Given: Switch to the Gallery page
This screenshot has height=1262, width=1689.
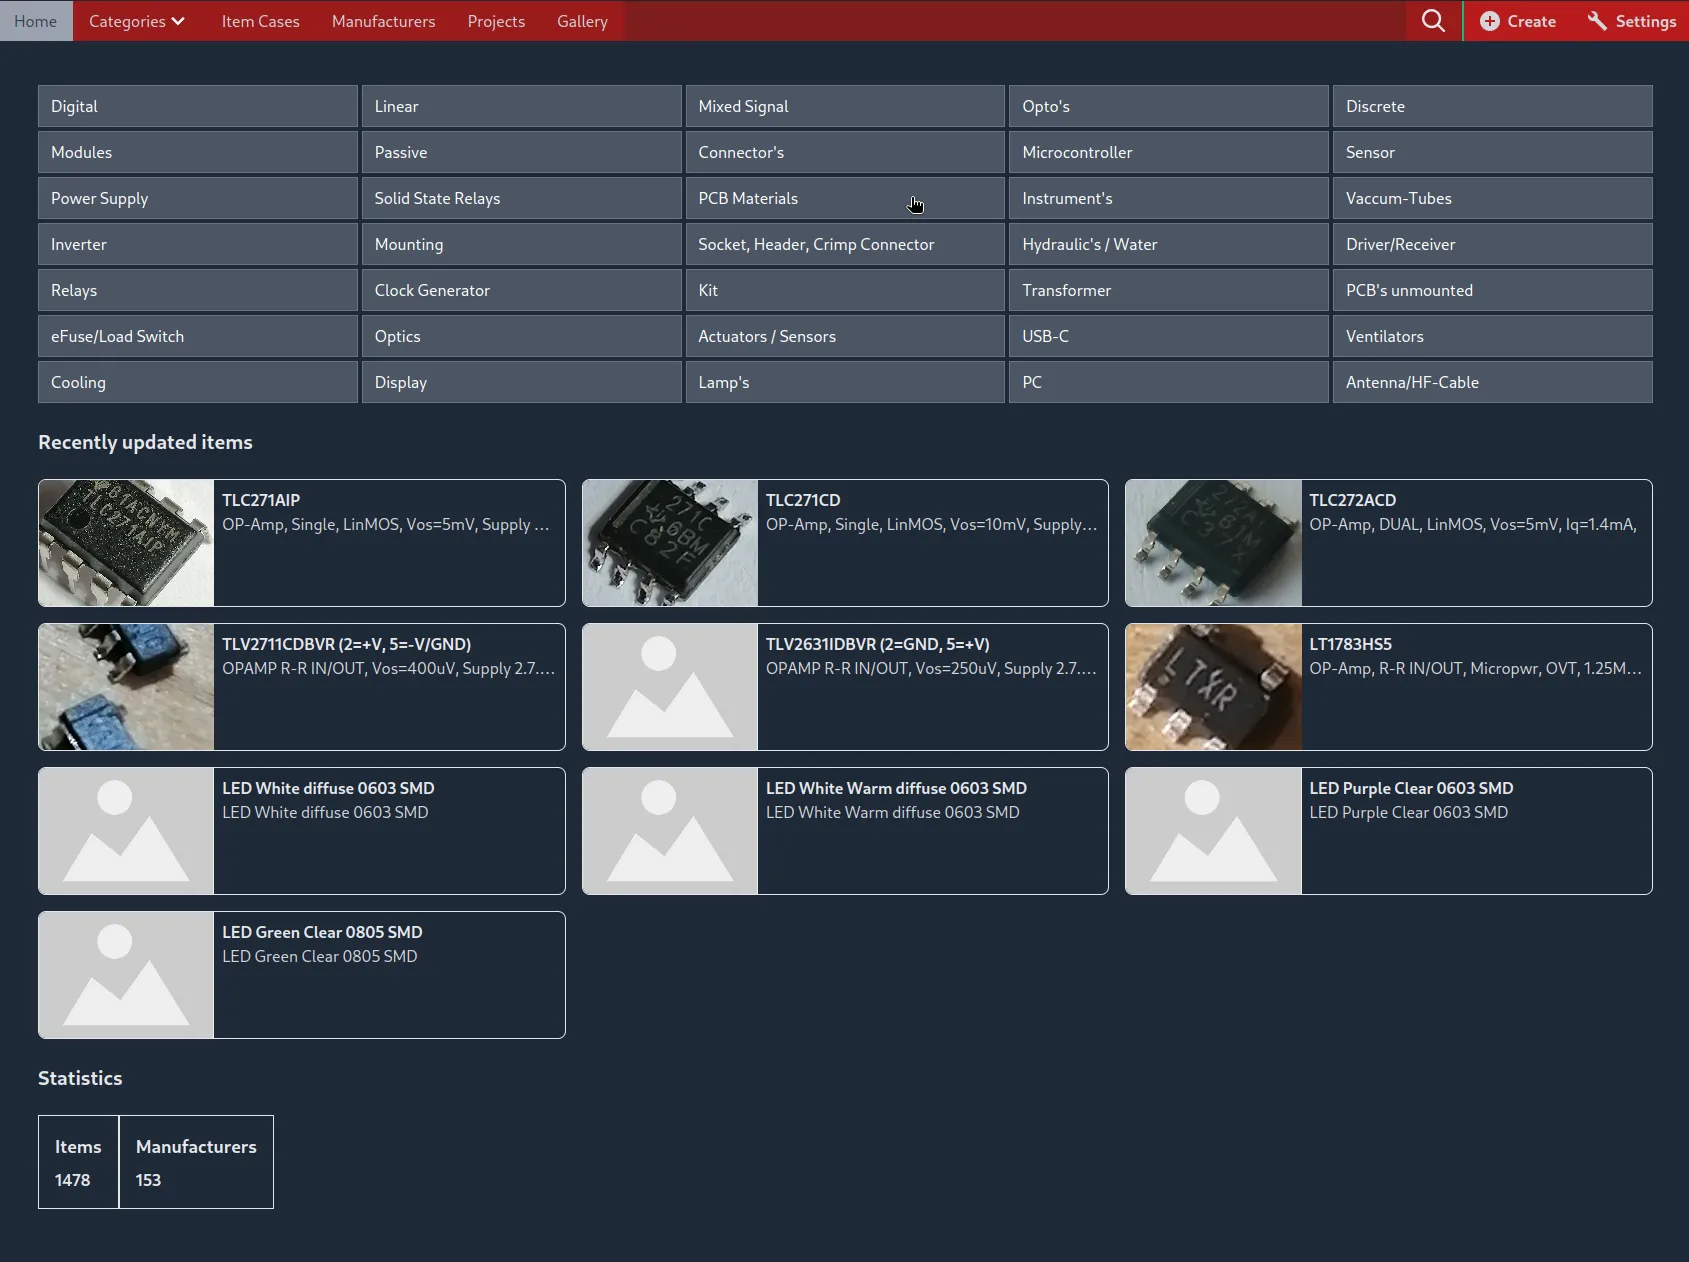Looking at the screenshot, I should (x=582, y=21).
